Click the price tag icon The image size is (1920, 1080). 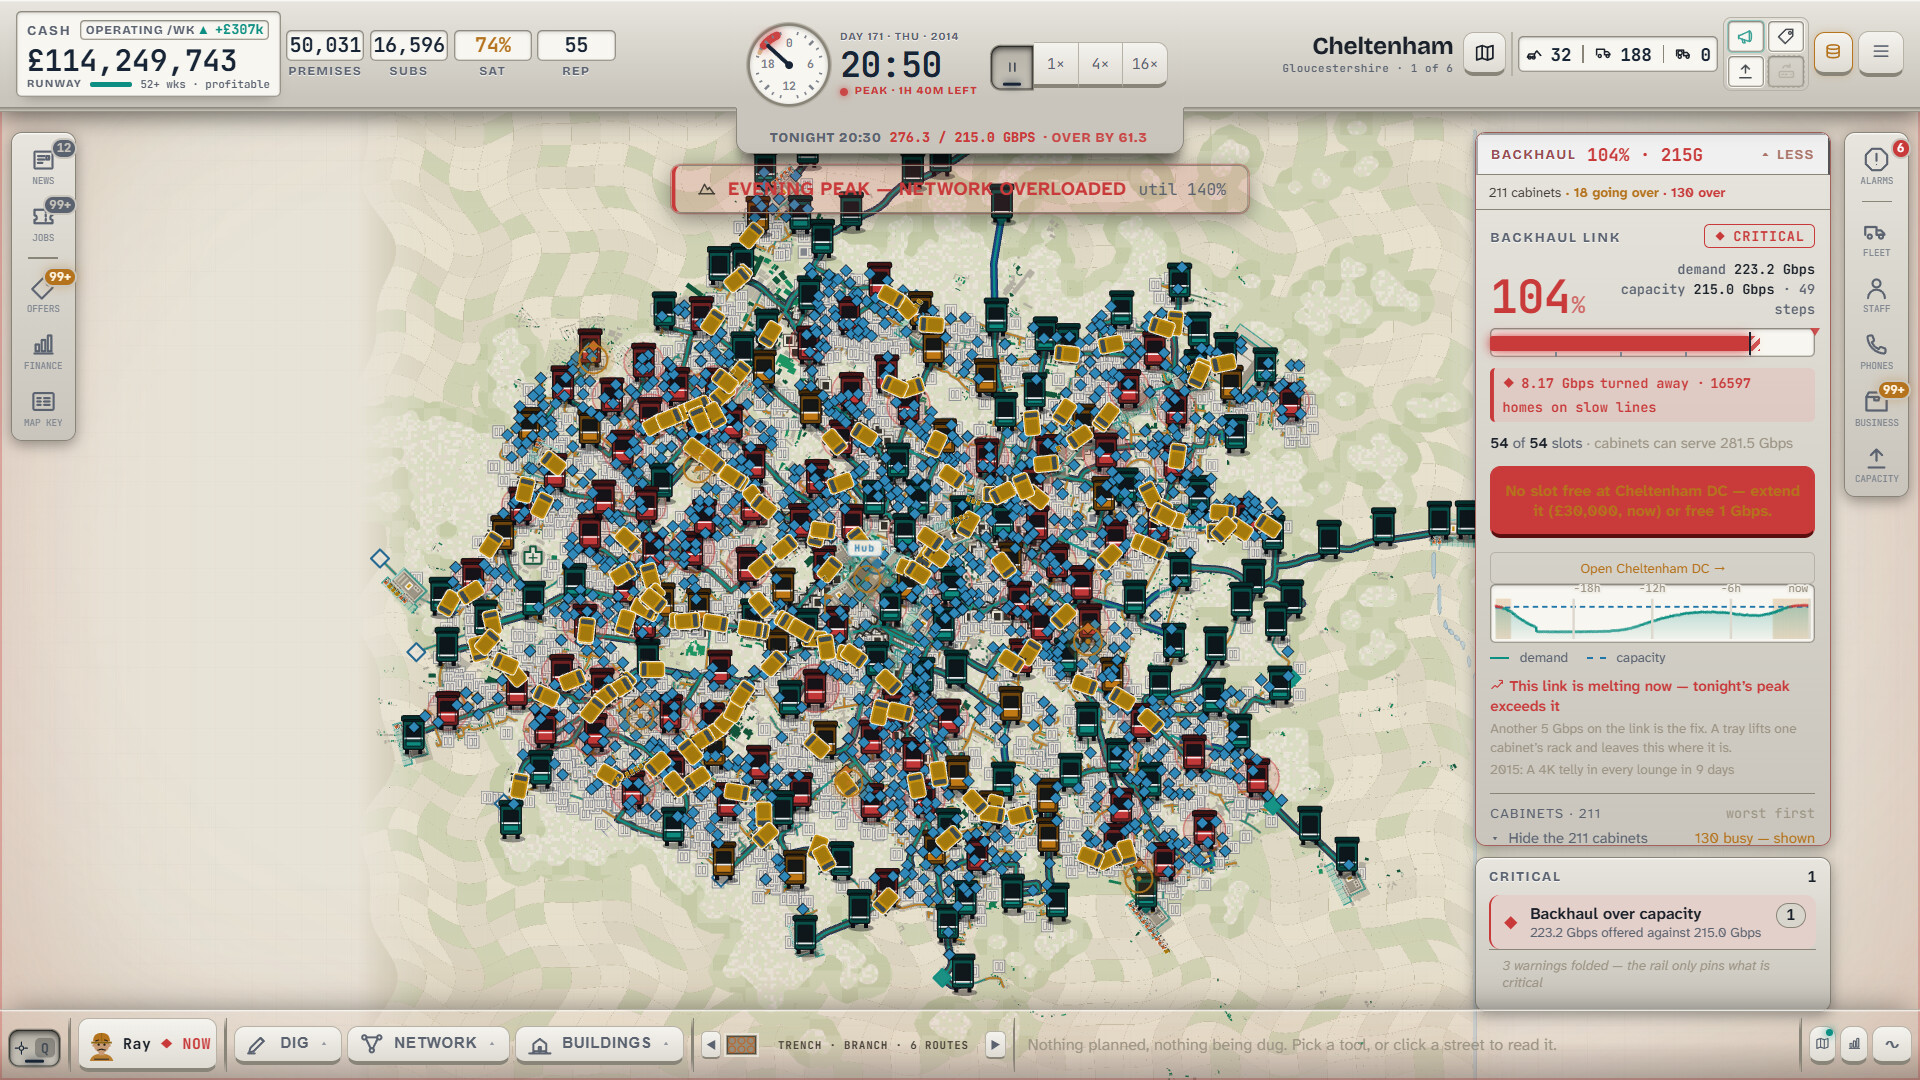pos(1785,37)
